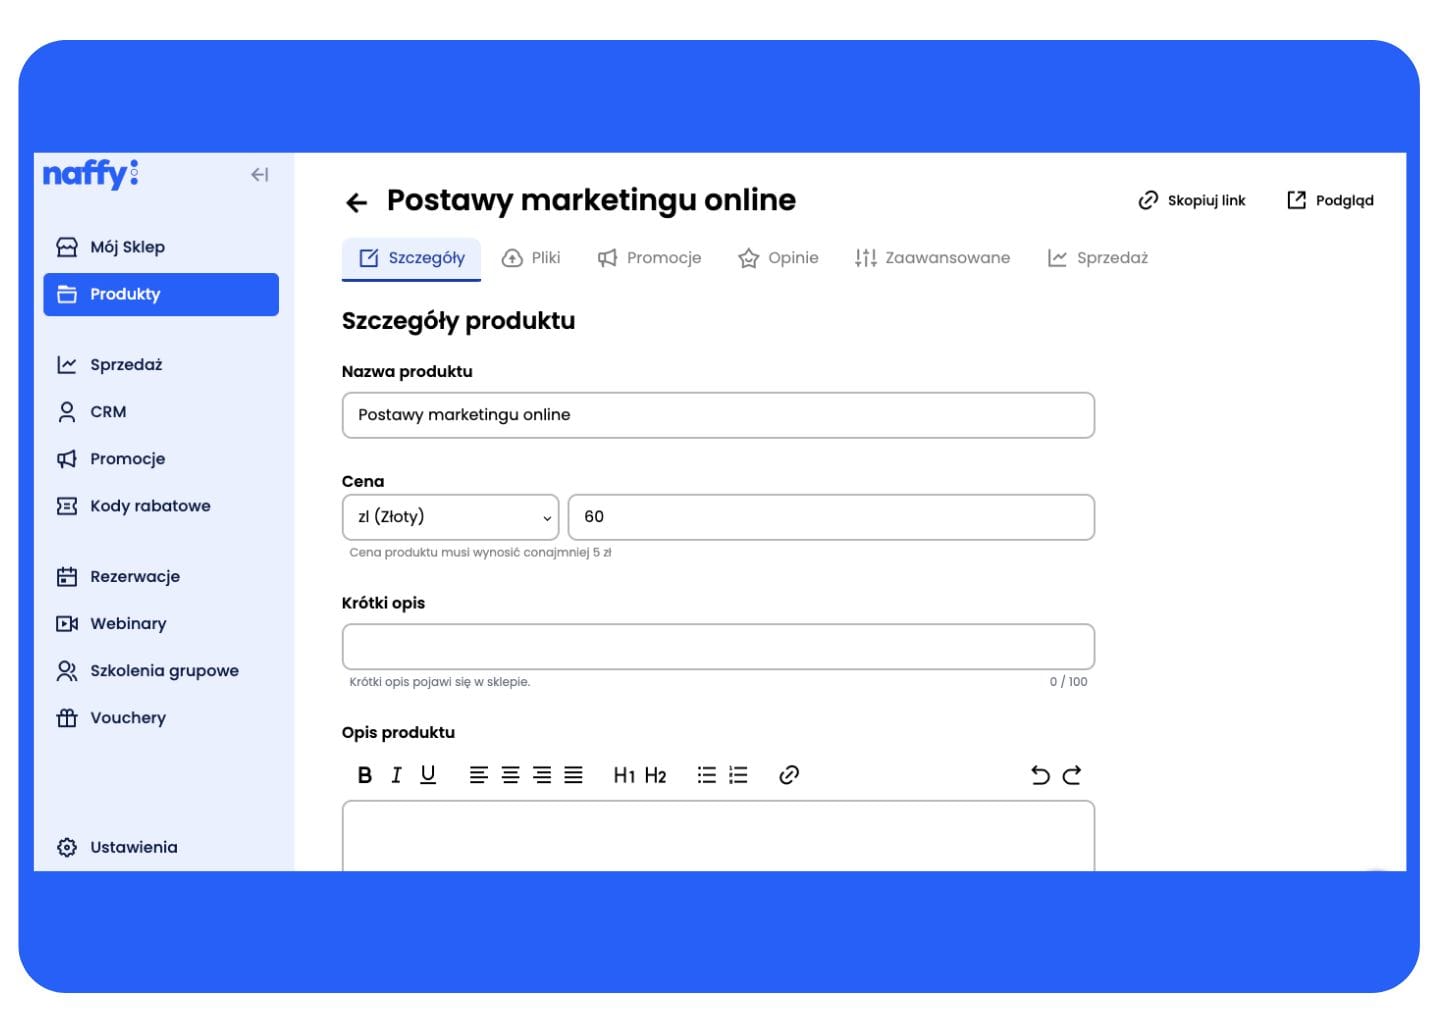Screen dimensions: 1440x1024
Task: Click the naffy logo
Action: [90, 174]
